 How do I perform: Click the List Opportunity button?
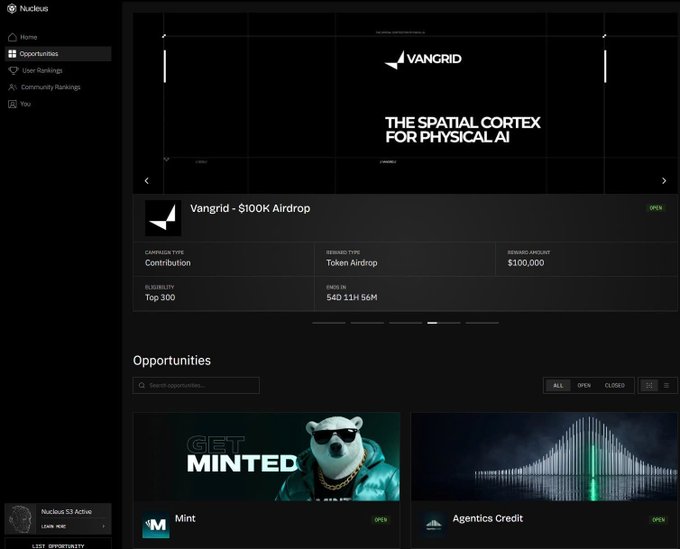pos(58,546)
